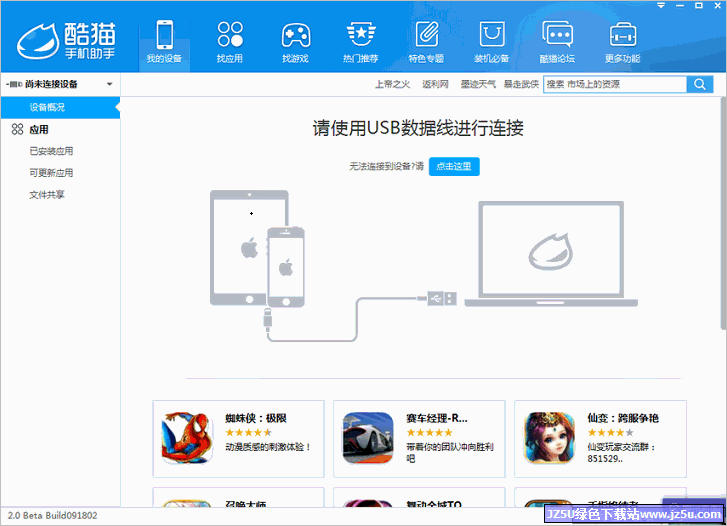Open 可更新应用 in the sidebar

pyautogui.click(x=51, y=173)
